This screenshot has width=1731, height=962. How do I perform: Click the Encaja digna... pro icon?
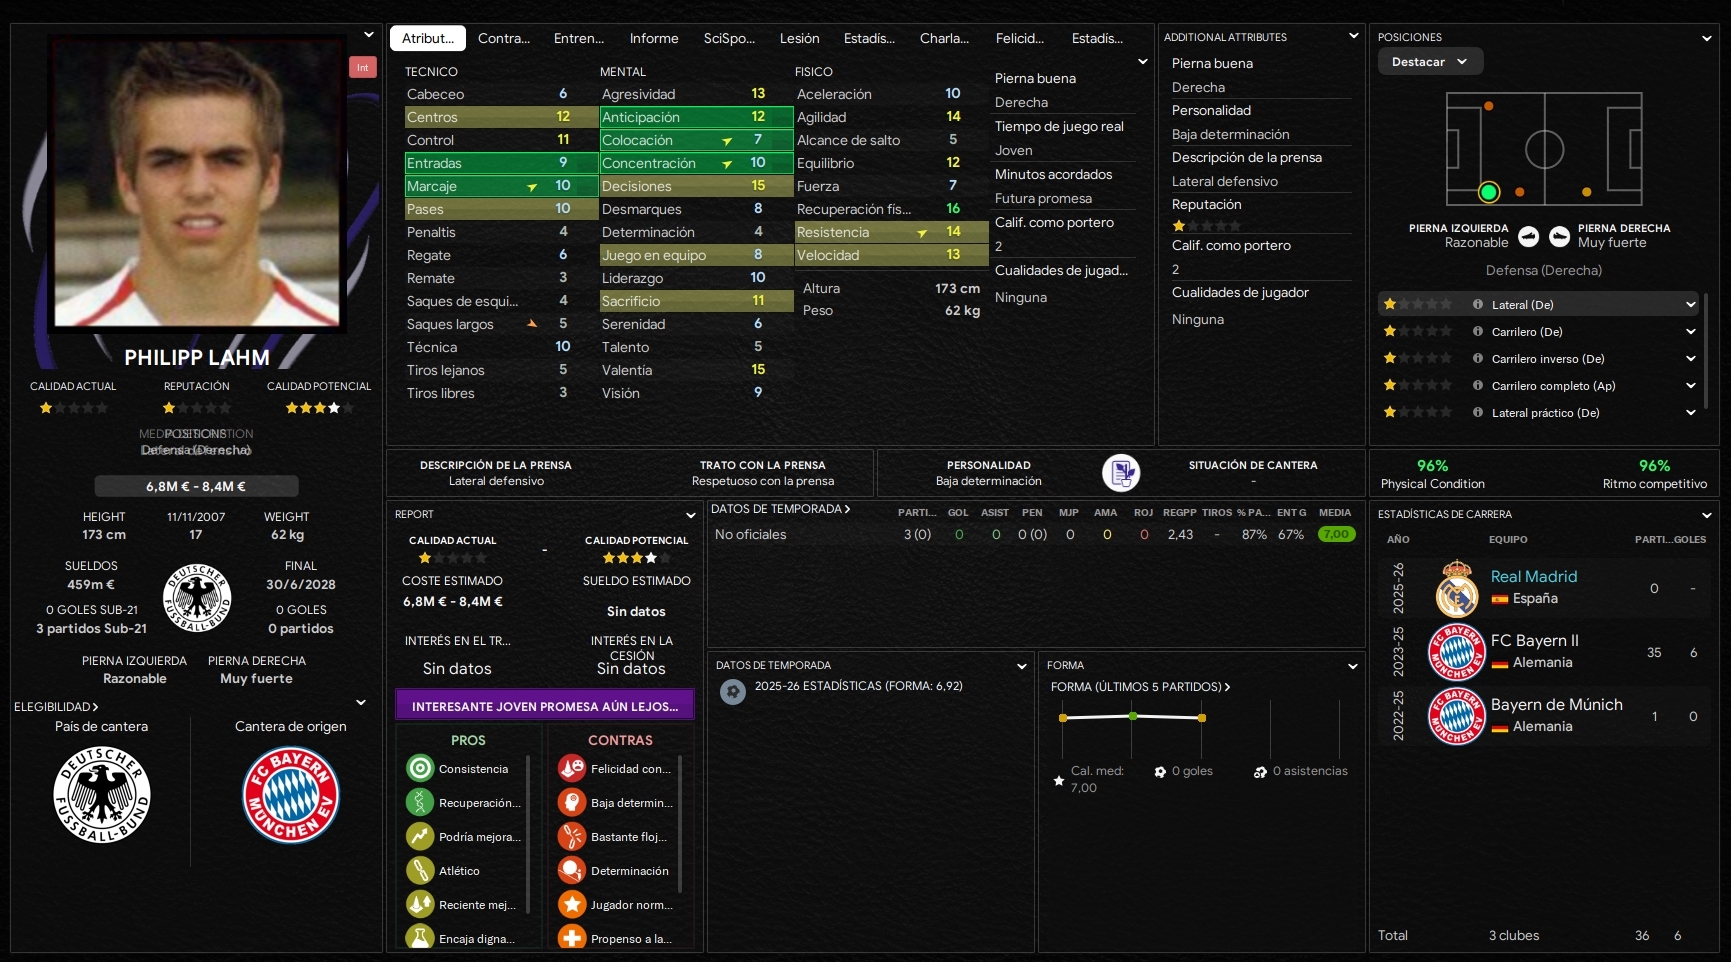pyautogui.click(x=420, y=938)
